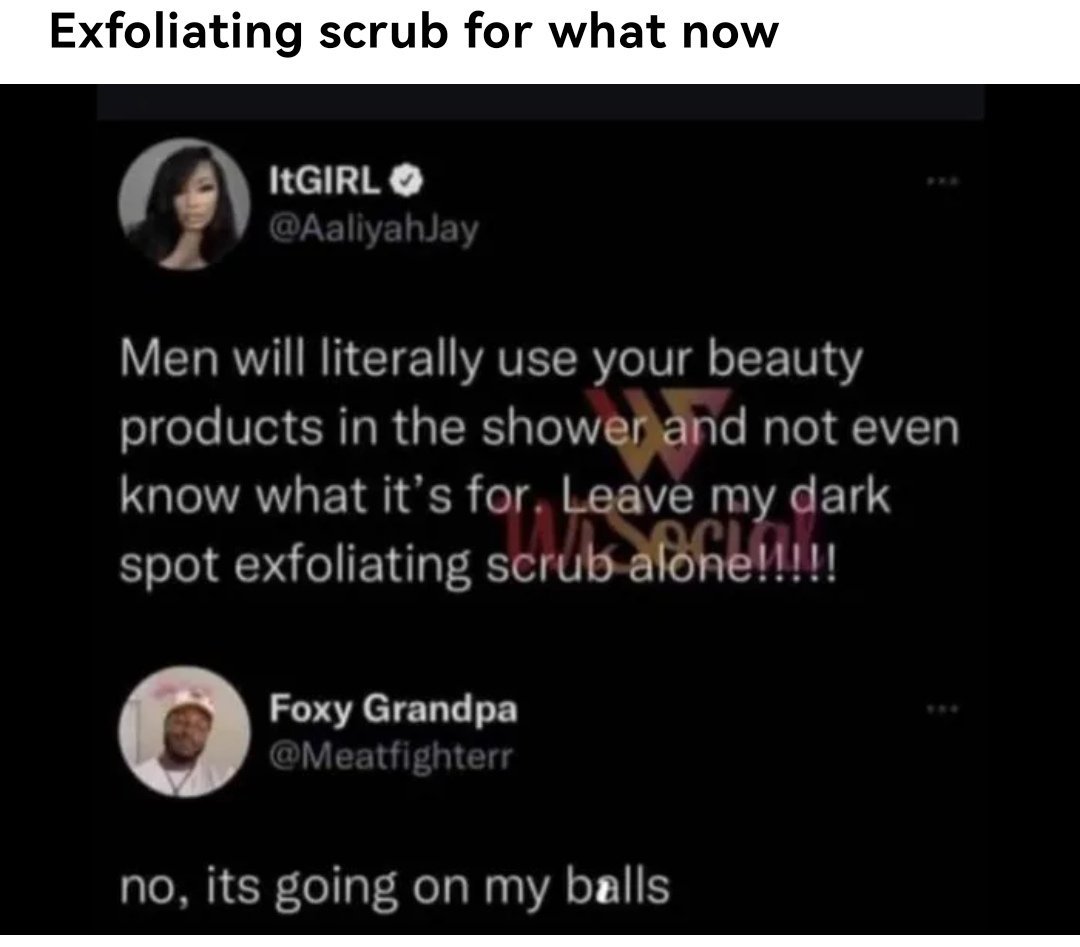1080x947 pixels.
Task: Click the dark gray bar above ItGIRL's tweet
Action: pos(540,102)
